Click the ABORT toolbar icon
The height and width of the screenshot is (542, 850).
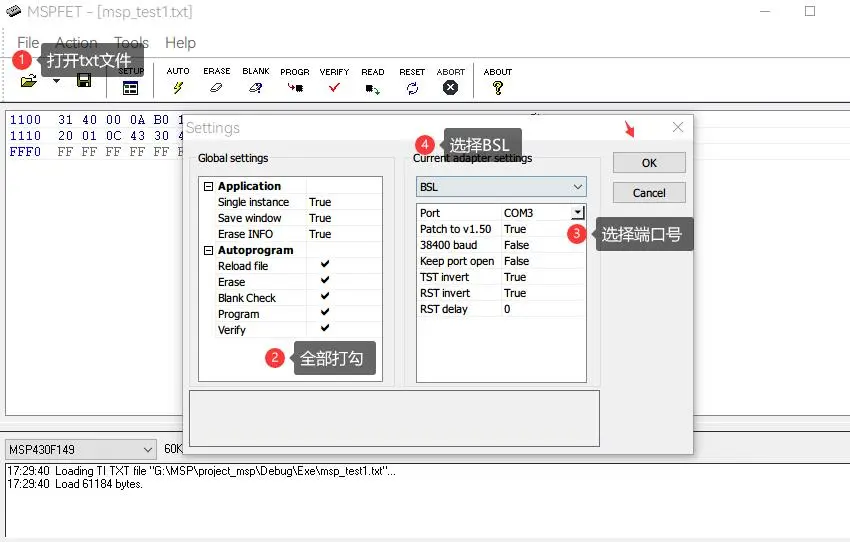[450, 87]
